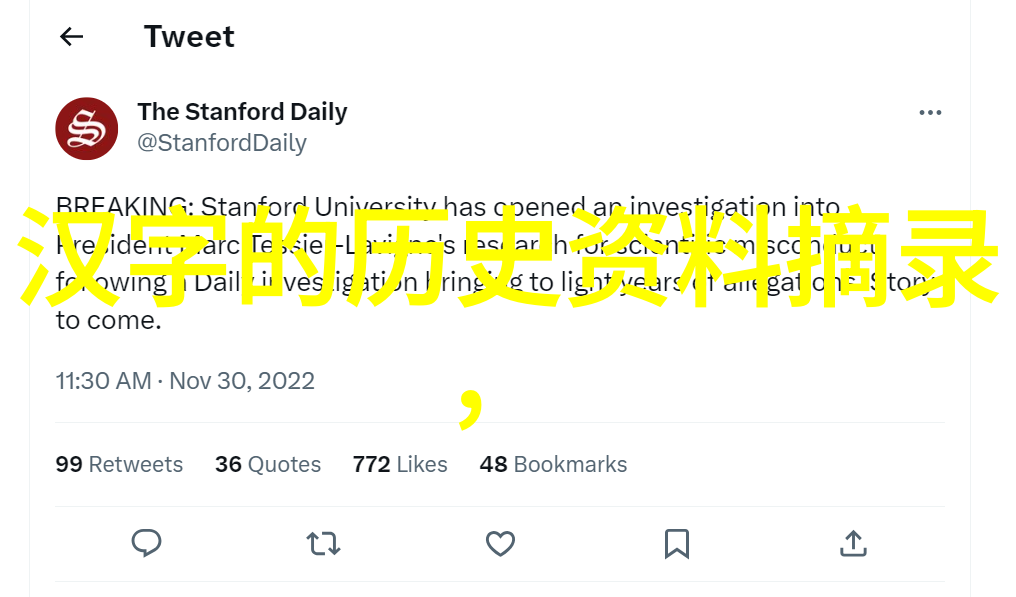Screen dimensions: 1016x597
Task: Retweet the Stanford Daily post
Action: point(323,543)
